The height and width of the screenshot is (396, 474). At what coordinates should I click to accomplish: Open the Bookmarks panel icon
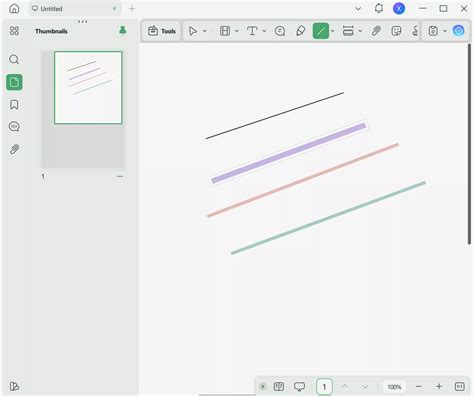(x=14, y=105)
